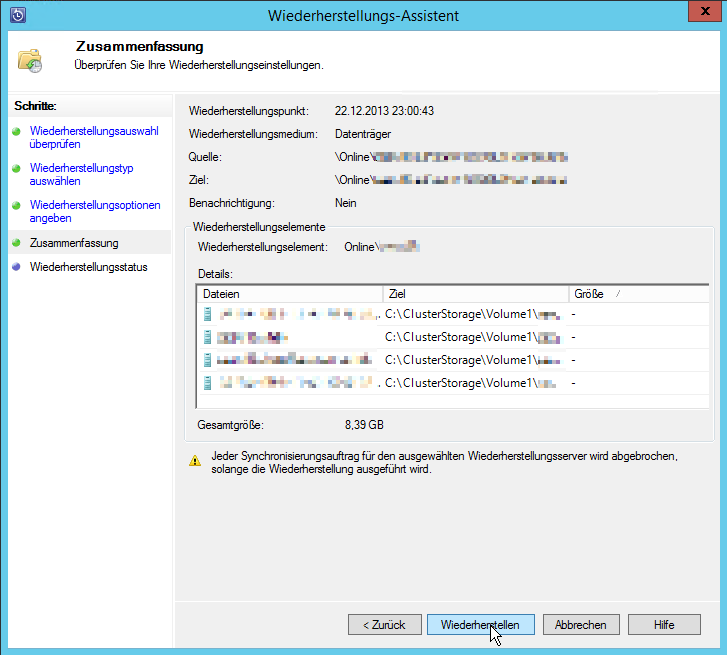Click the Zurück button
The height and width of the screenshot is (655, 727).
(x=384, y=624)
